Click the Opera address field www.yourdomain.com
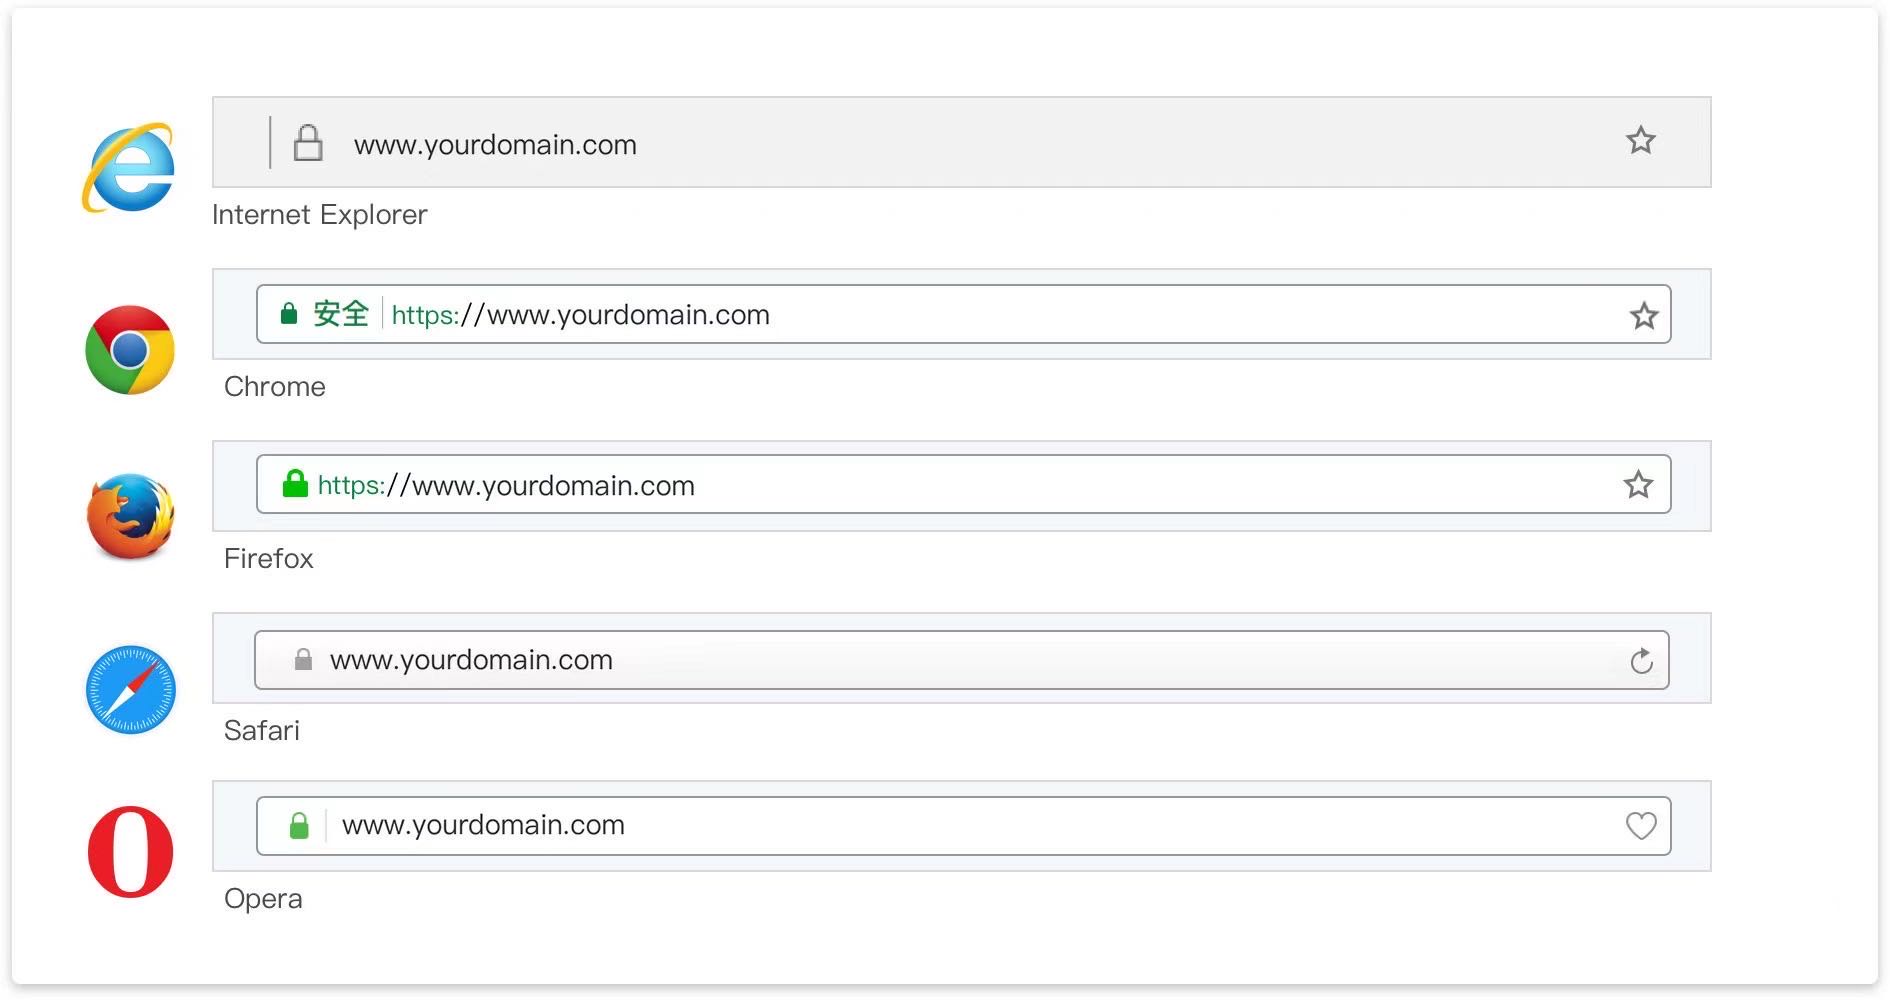Viewport: 1890px width, 1000px height. tap(963, 826)
